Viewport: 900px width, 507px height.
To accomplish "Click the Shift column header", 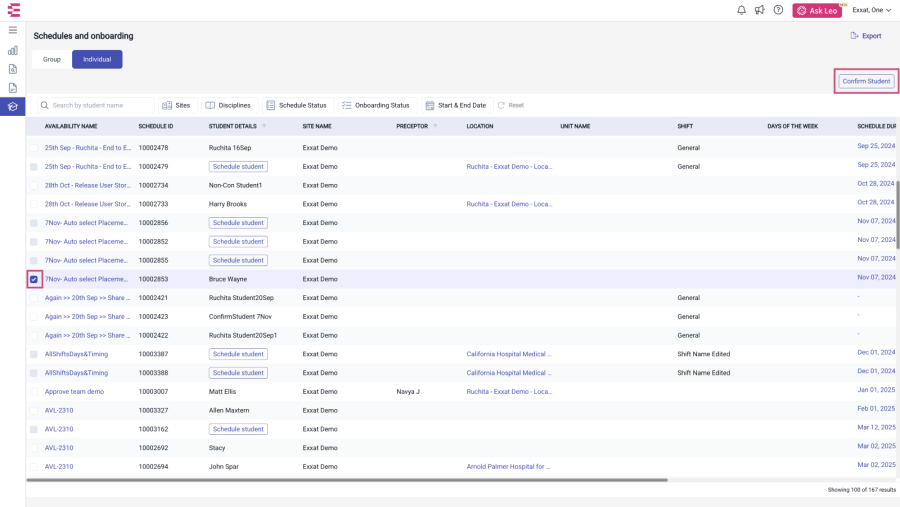I will coord(685,126).
